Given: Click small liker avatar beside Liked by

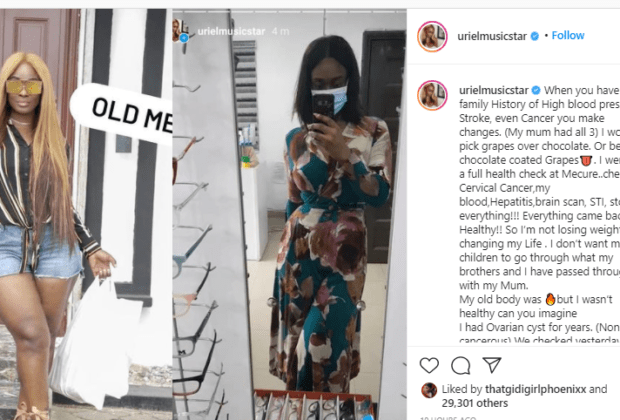Looking at the screenshot, I should 429,390.
